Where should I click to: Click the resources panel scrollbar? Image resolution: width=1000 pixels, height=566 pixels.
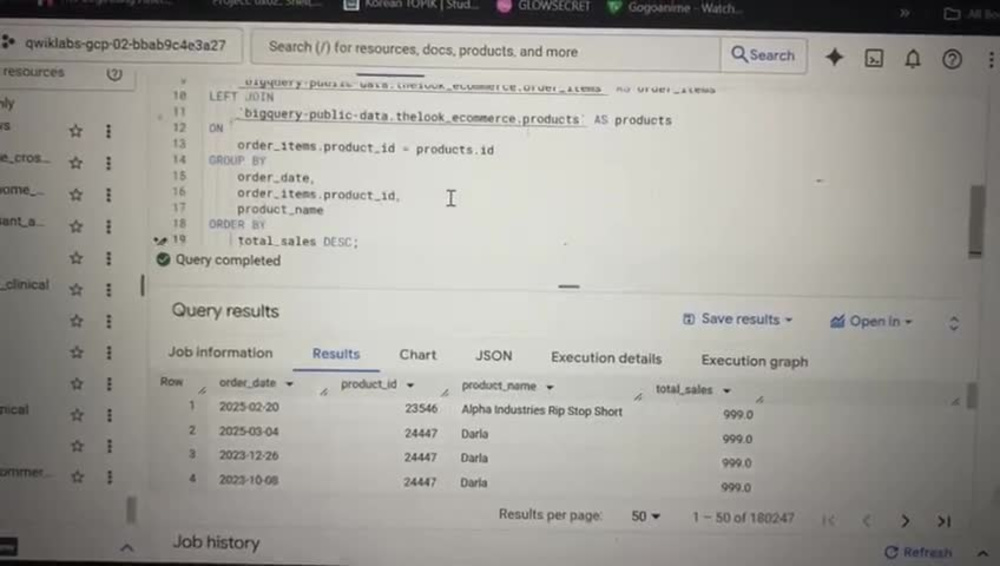pyautogui.click(x=131, y=510)
